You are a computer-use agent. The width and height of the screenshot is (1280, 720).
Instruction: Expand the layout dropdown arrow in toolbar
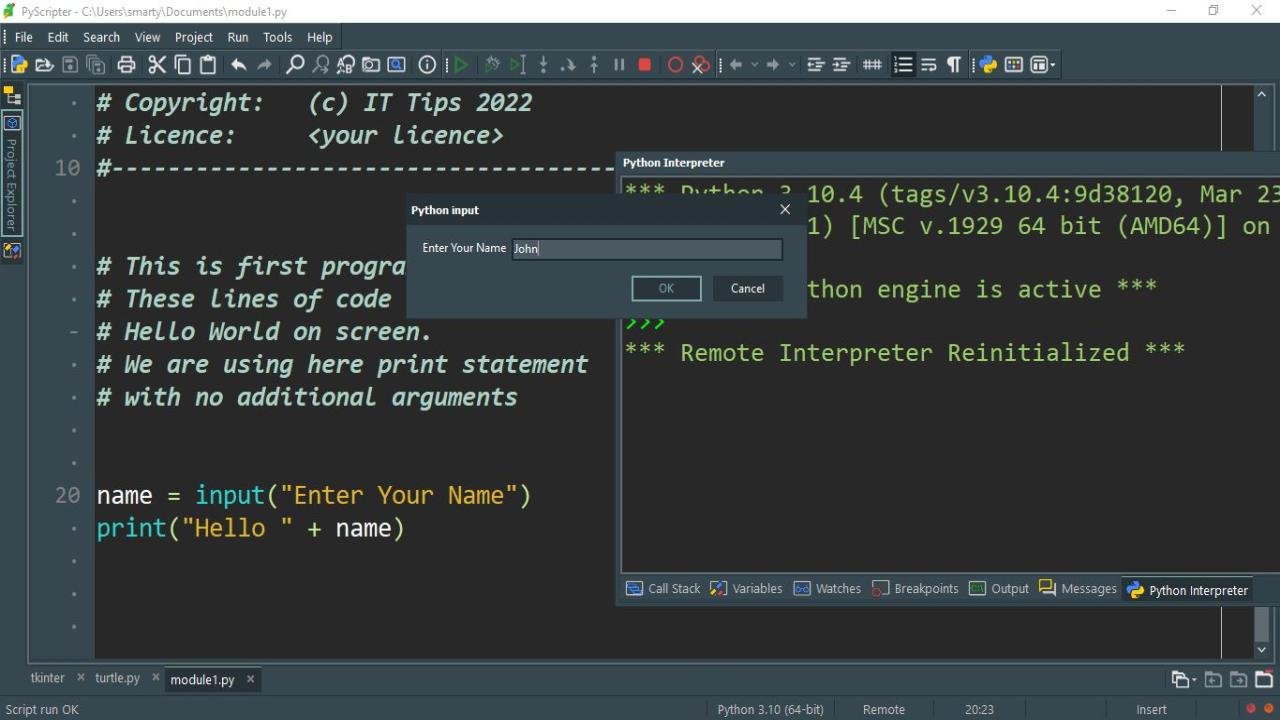point(1052,65)
